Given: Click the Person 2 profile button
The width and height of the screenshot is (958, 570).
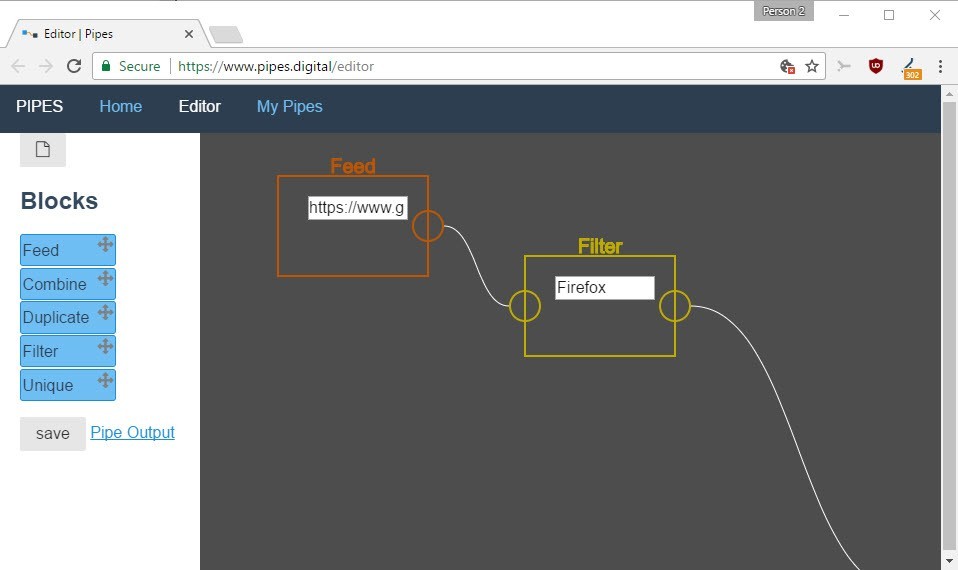Looking at the screenshot, I should pyautogui.click(x=783, y=11).
